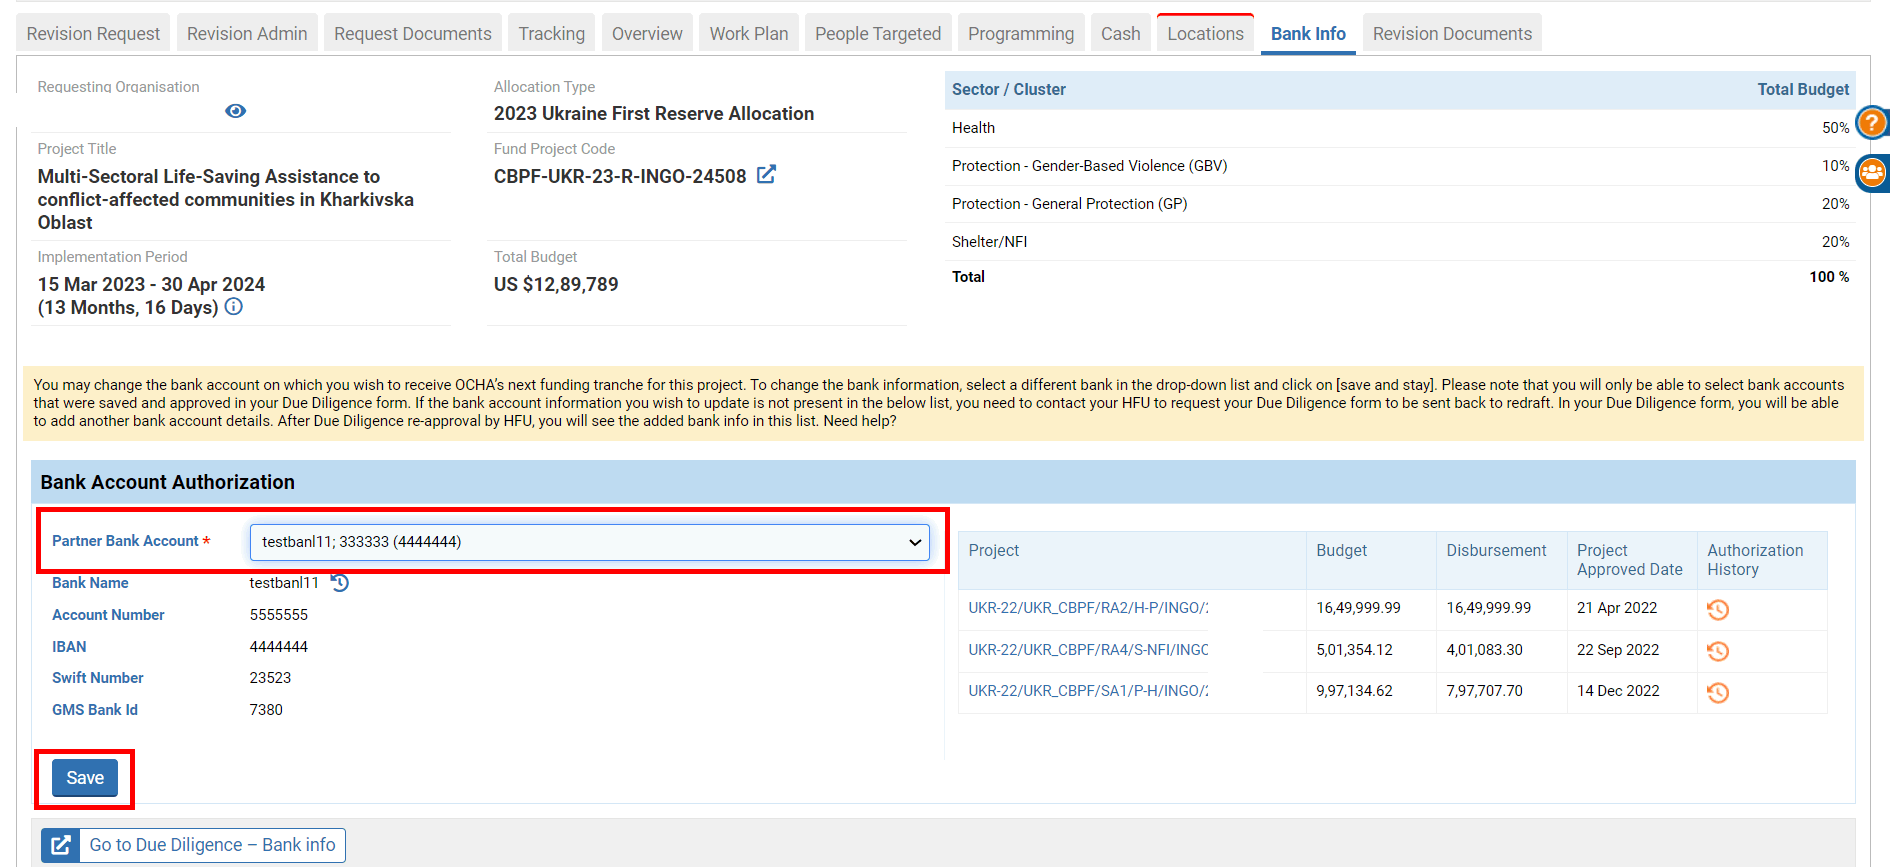Click the Sector / Cluster header
Screen dimensions: 1890x867
coord(1009,90)
